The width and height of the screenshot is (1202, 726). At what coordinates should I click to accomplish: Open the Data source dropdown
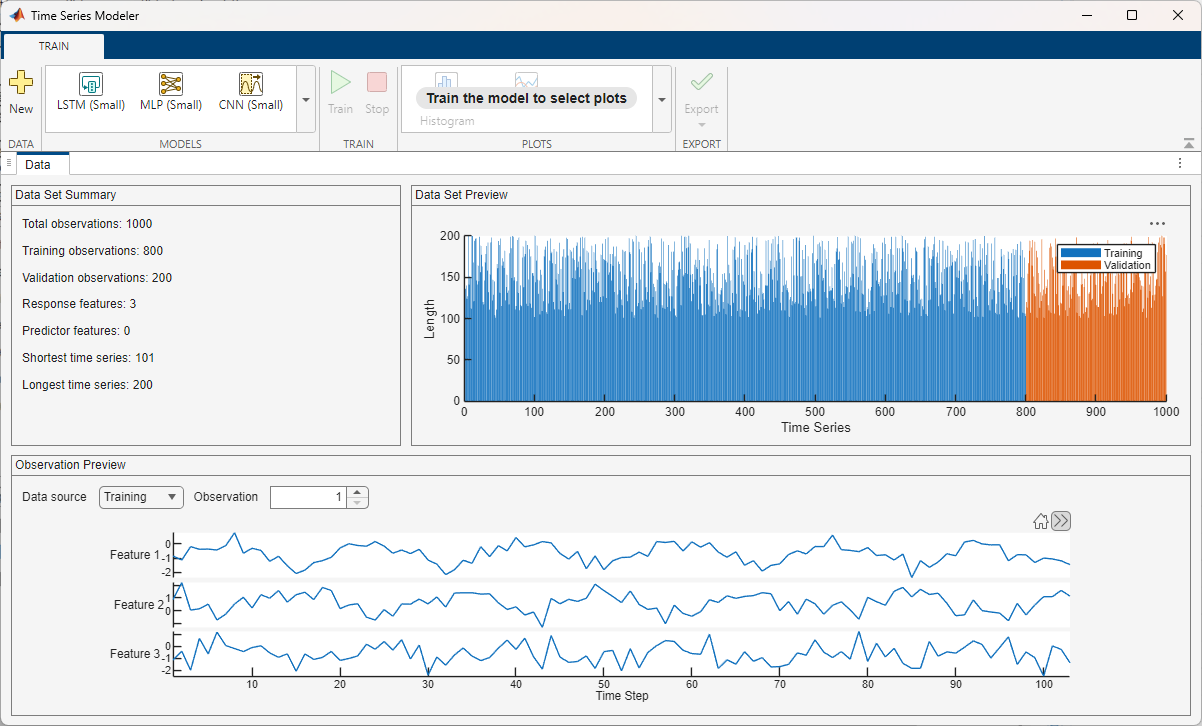coord(140,497)
